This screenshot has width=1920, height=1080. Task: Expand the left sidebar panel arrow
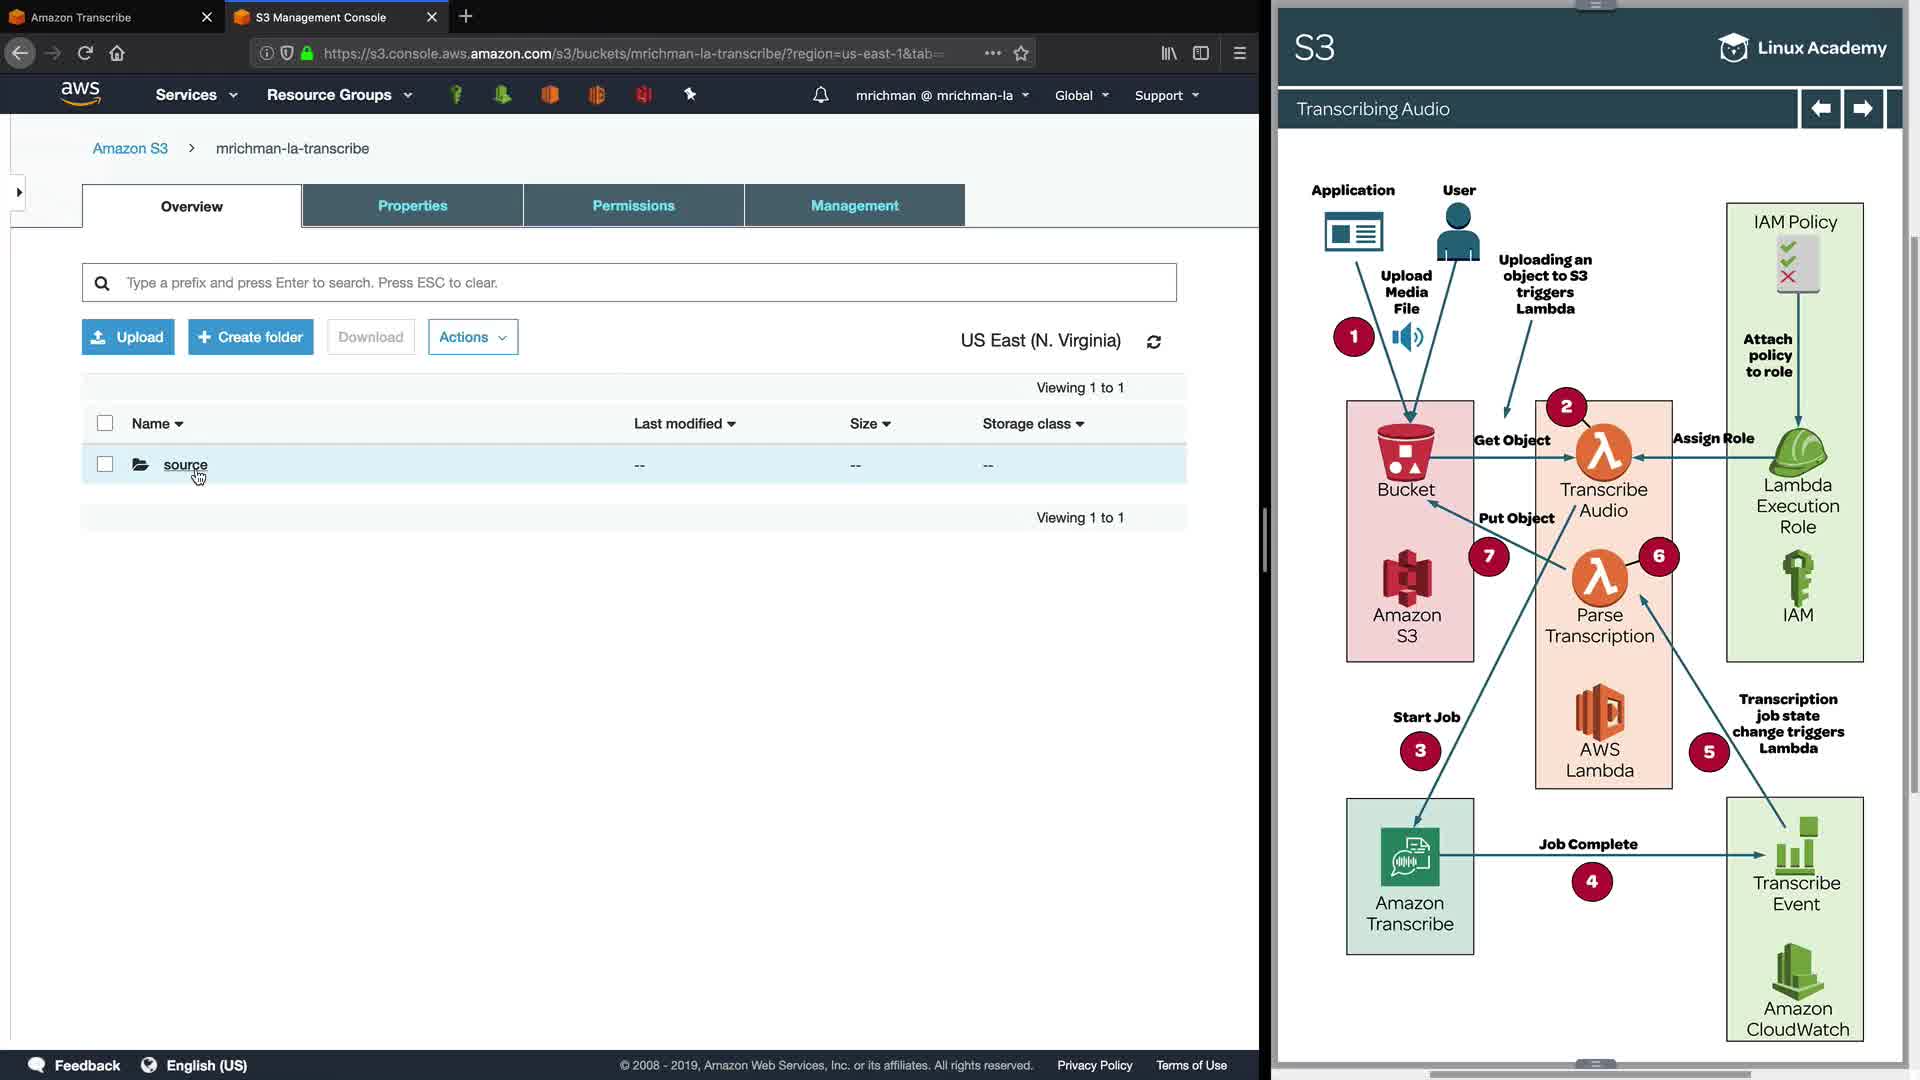point(18,192)
